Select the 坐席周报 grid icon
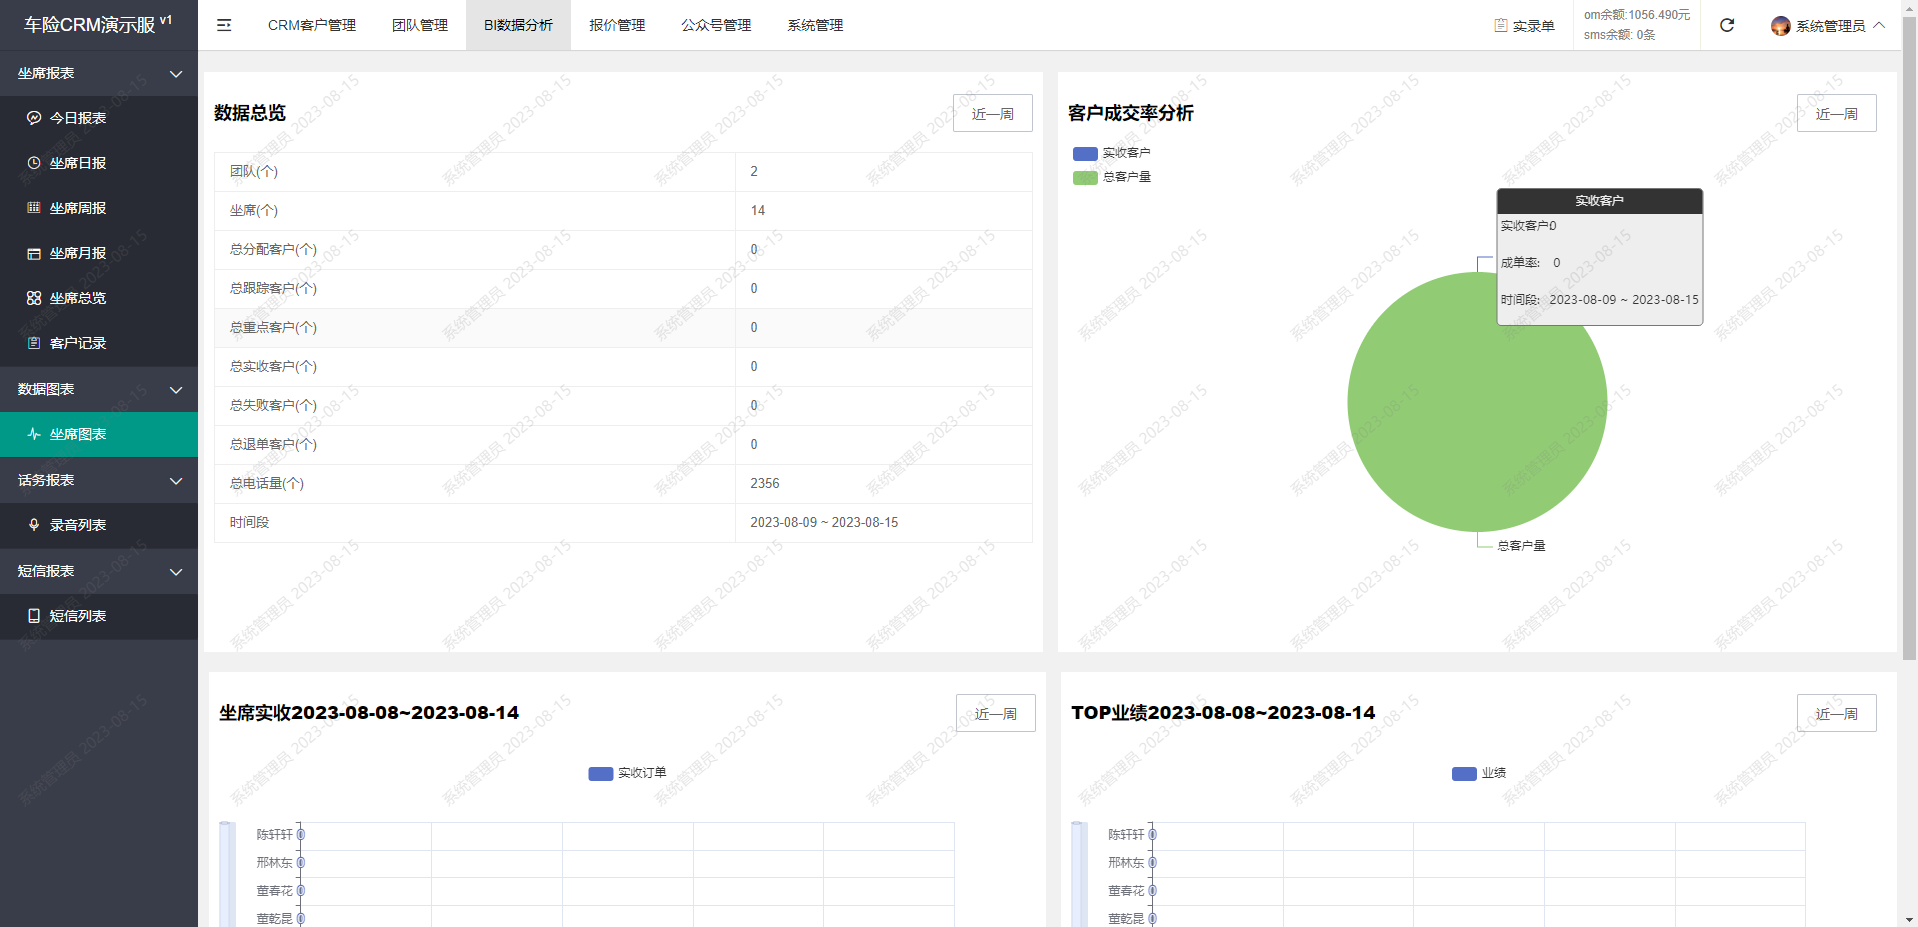 tap(34, 208)
